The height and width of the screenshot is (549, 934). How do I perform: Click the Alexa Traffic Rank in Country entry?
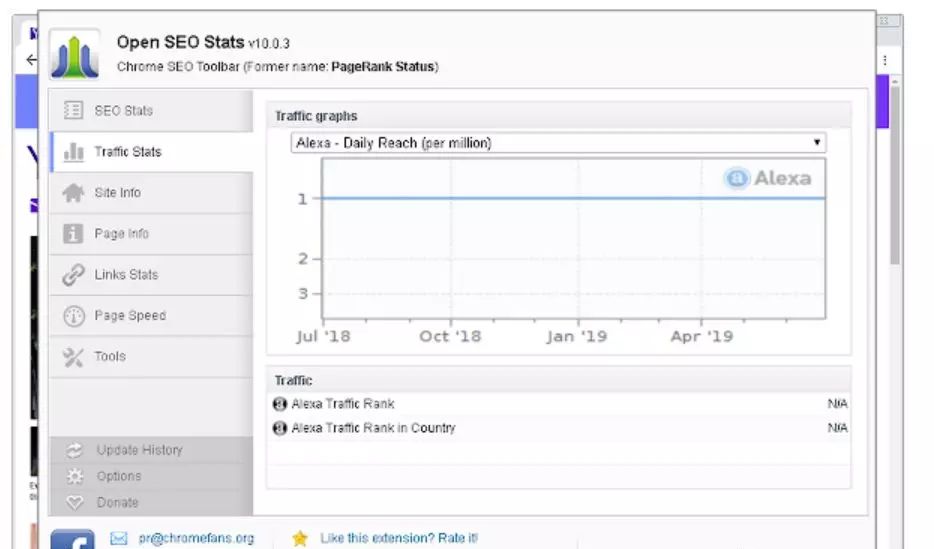pyautogui.click(x=372, y=428)
